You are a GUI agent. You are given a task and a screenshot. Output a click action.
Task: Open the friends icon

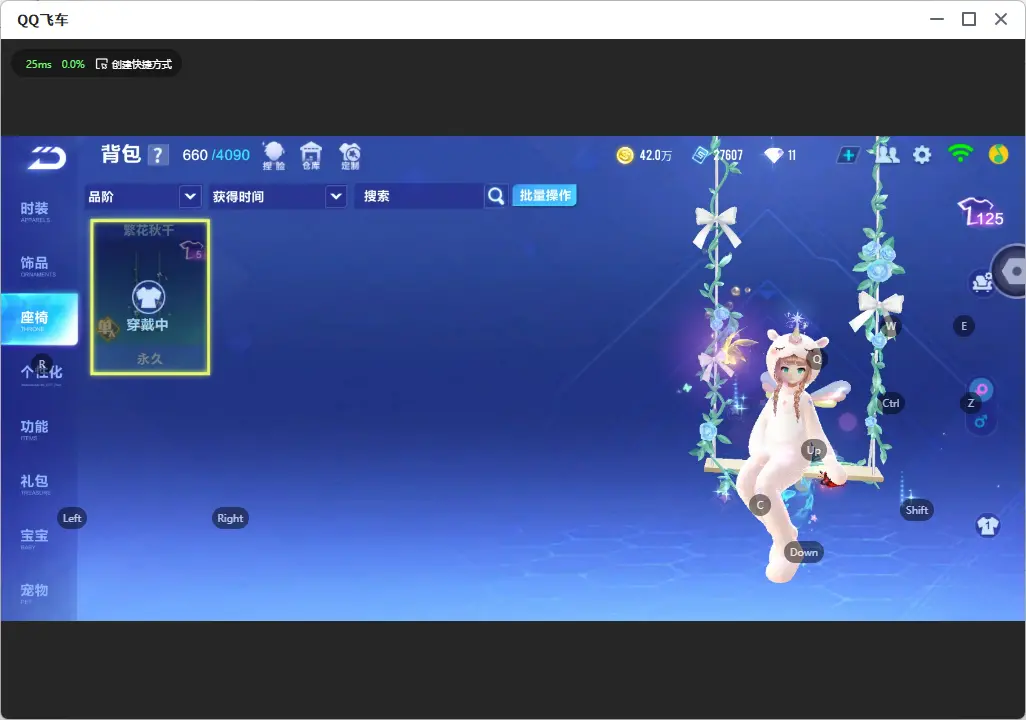pyautogui.click(x=887, y=154)
